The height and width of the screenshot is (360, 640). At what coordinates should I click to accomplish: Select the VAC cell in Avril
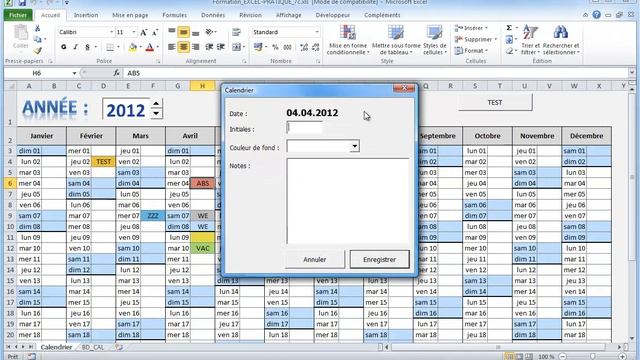click(x=202, y=248)
